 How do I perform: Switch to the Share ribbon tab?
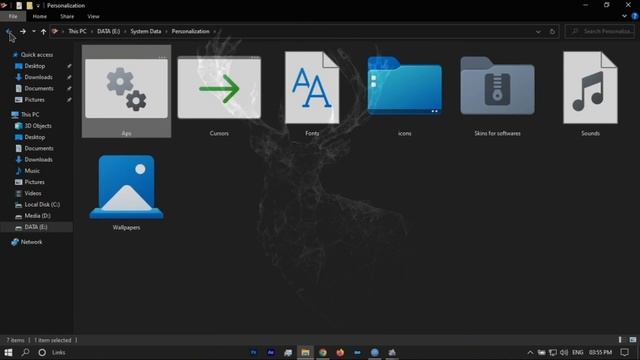(x=67, y=16)
